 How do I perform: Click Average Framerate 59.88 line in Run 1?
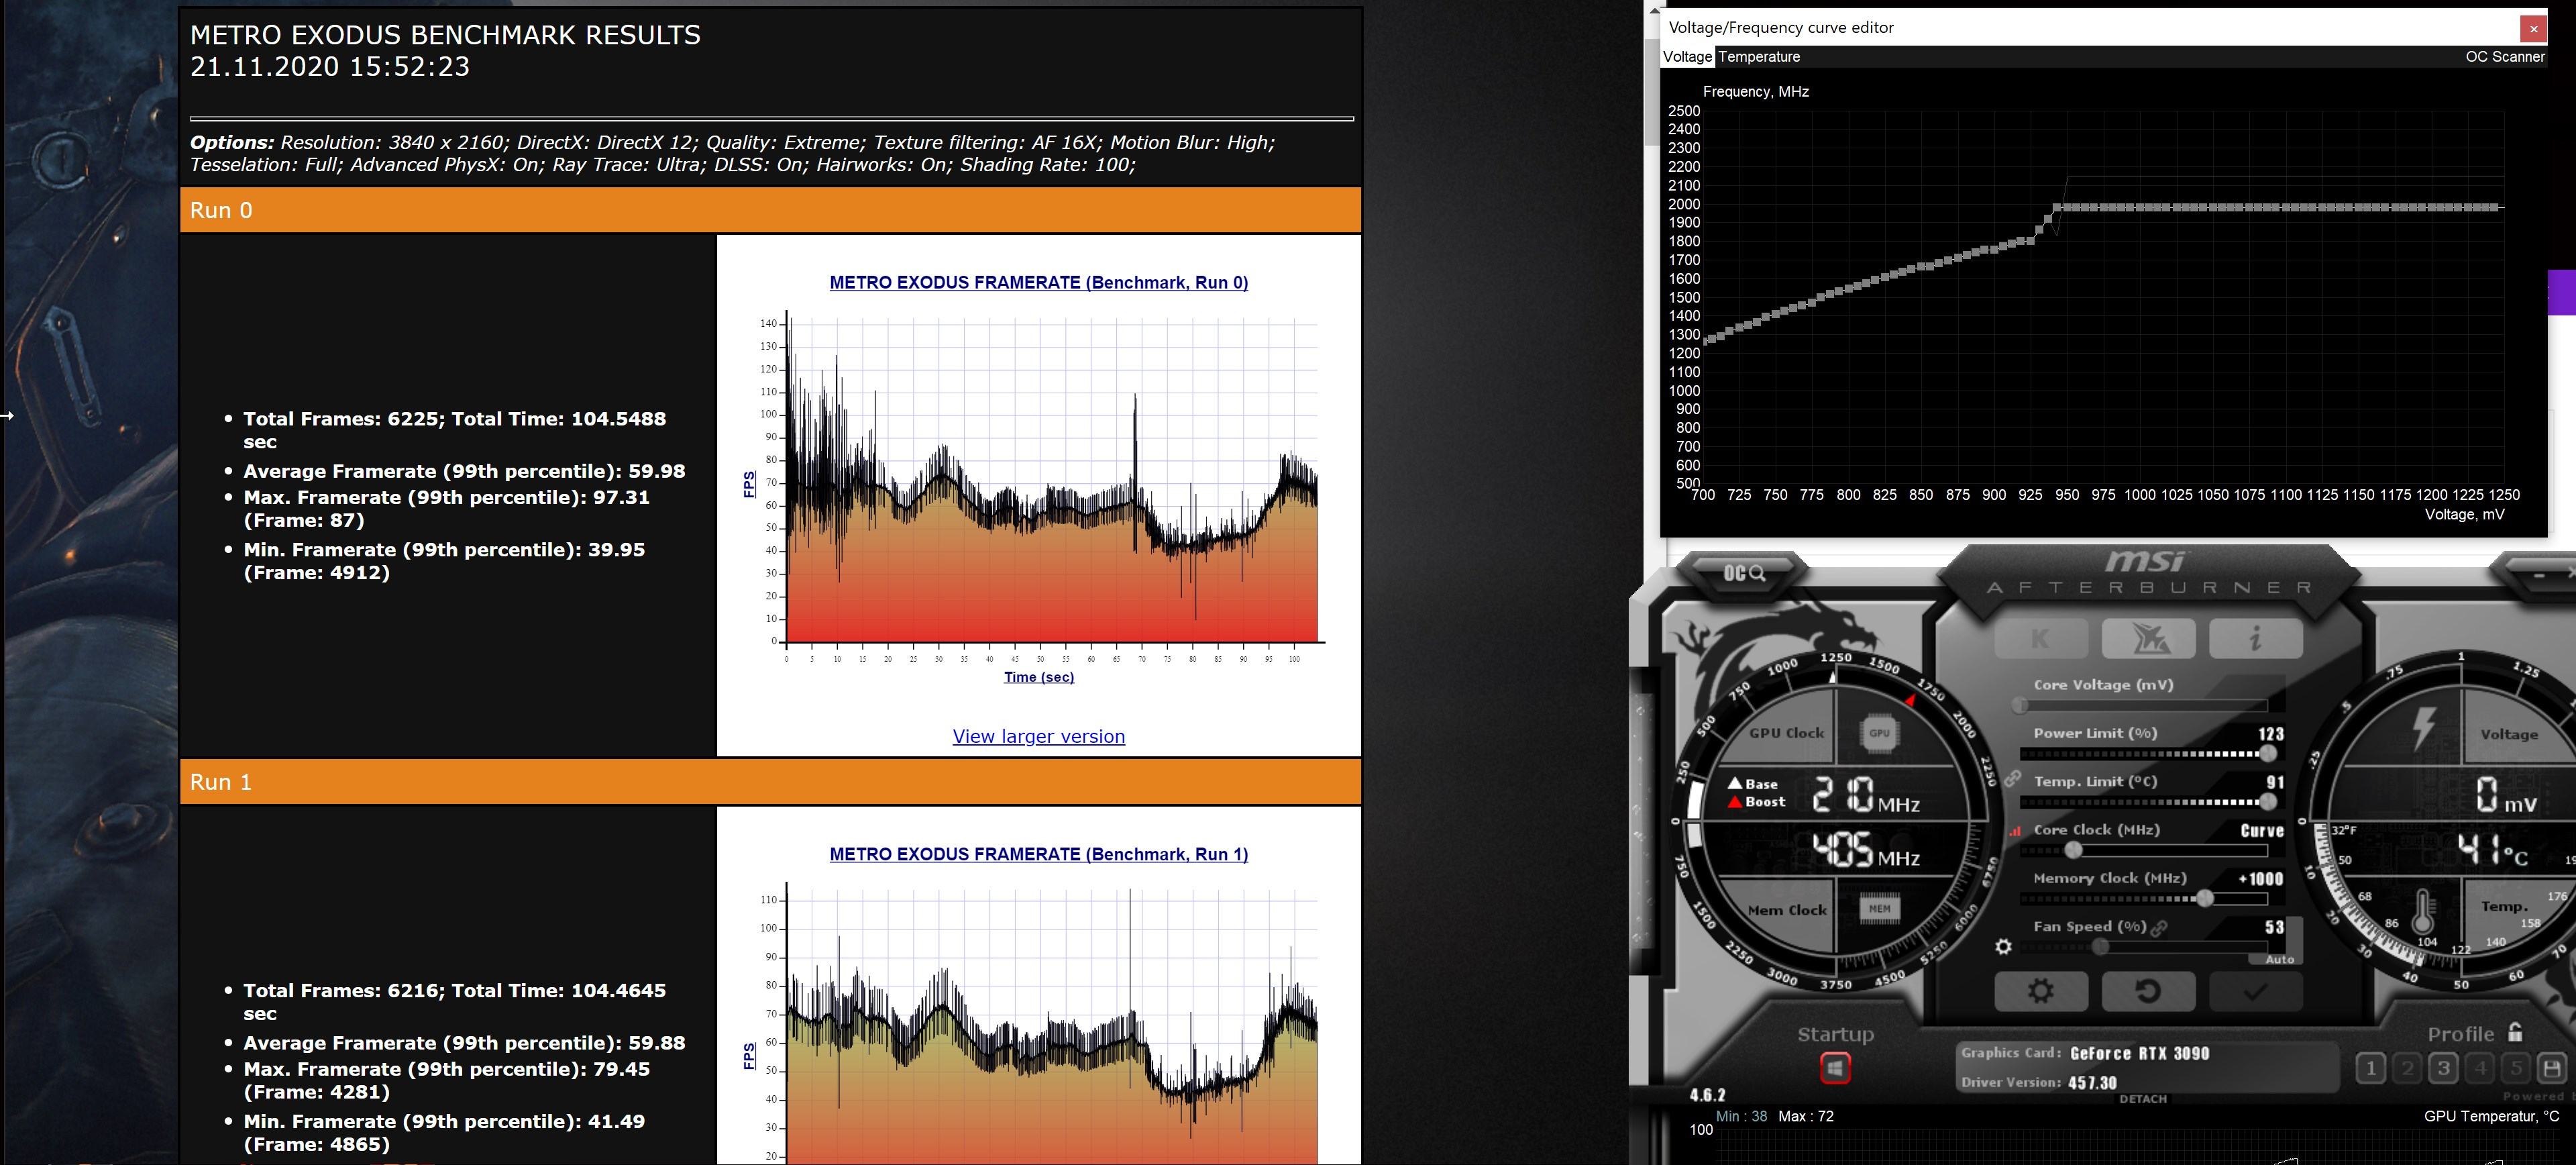tap(464, 1043)
